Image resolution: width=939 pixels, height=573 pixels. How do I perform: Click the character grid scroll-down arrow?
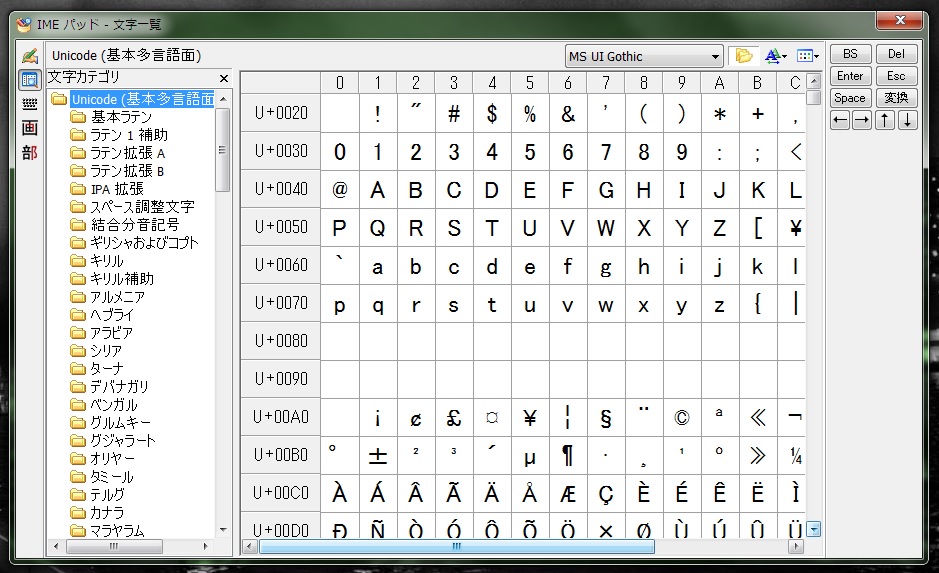(813, 529)
